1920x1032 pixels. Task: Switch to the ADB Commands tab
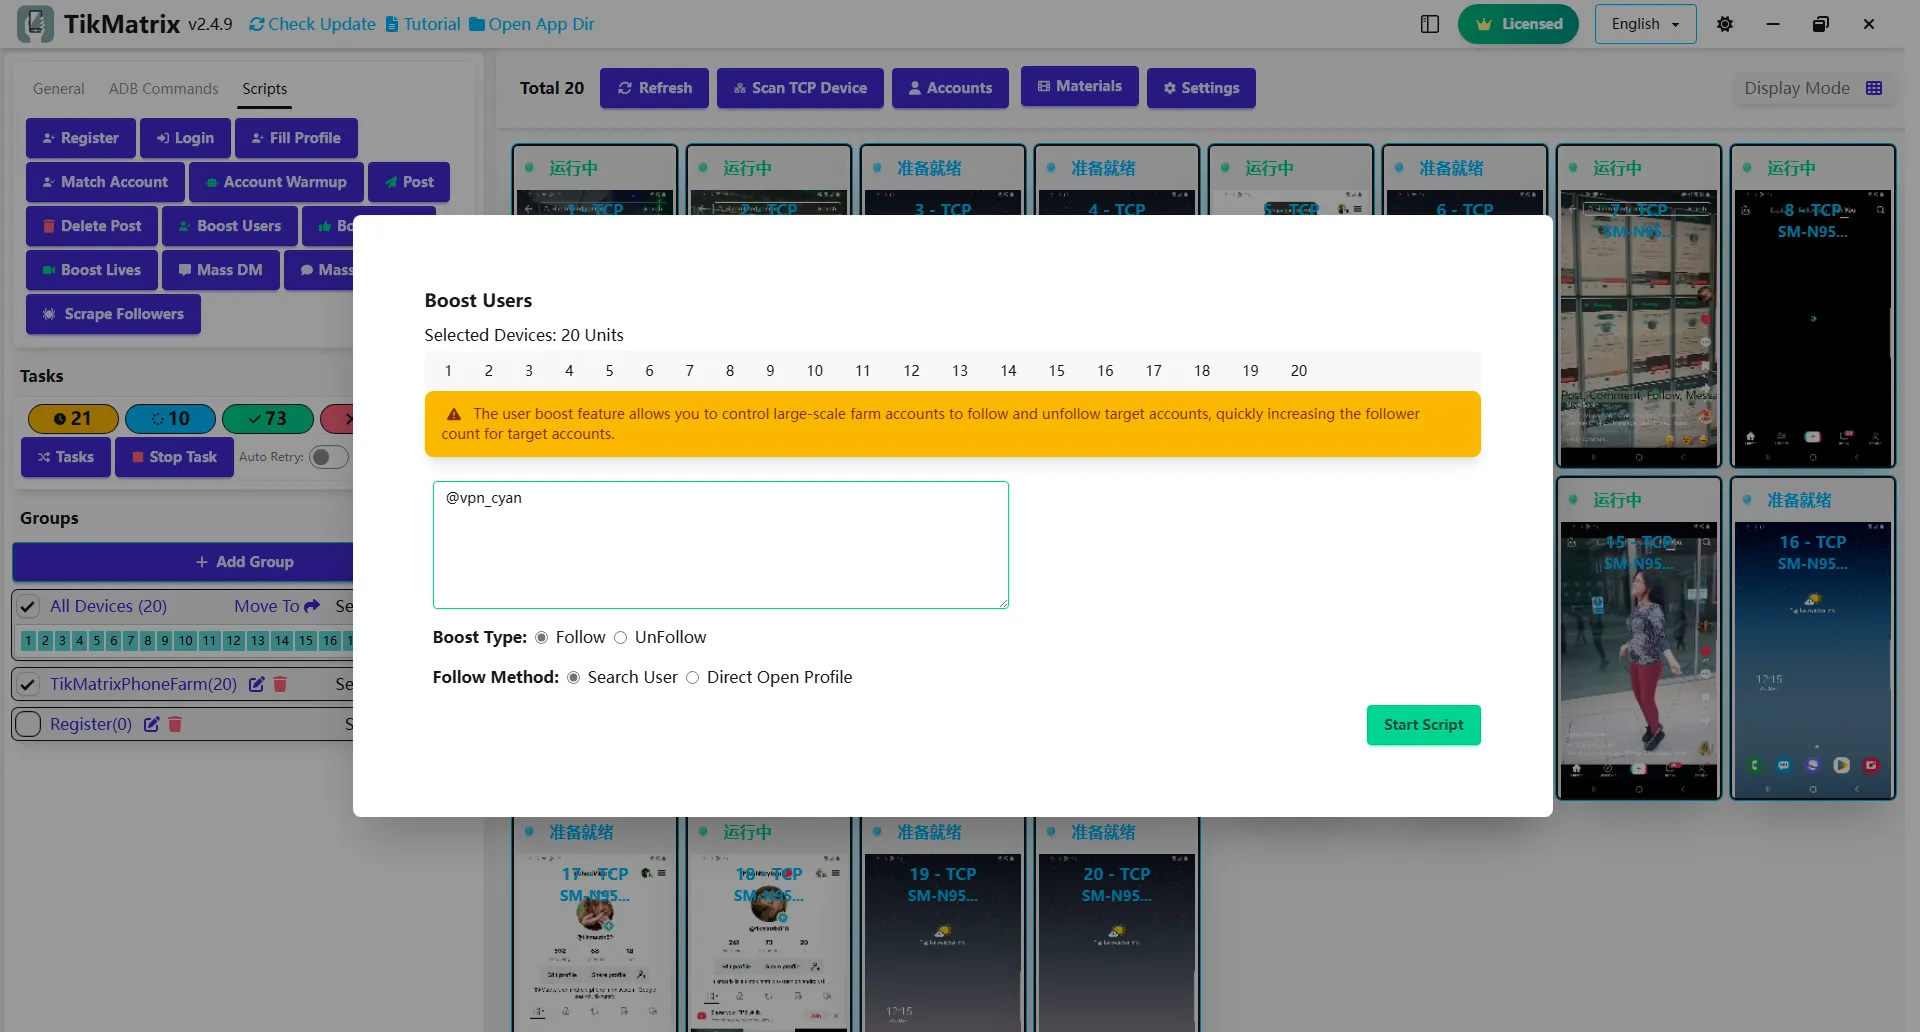coord(163,89)
